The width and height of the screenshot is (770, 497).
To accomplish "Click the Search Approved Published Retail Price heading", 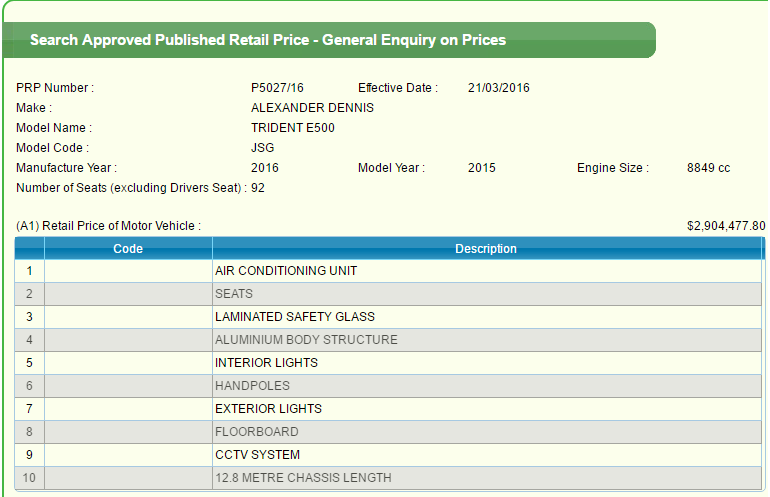I will 268,41.
